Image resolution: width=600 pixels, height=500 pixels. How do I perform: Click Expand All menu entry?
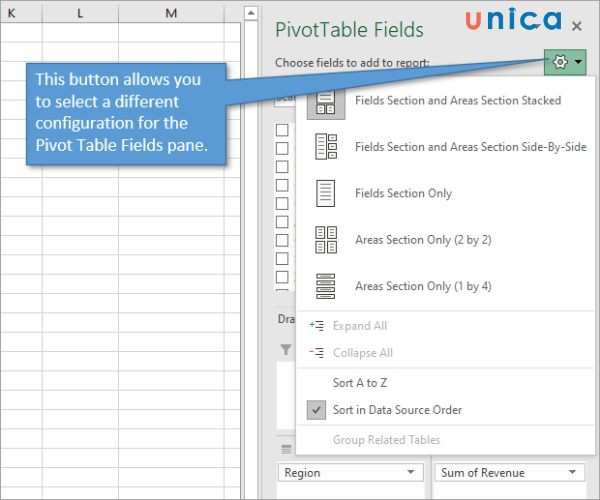[x=360, y=326]
